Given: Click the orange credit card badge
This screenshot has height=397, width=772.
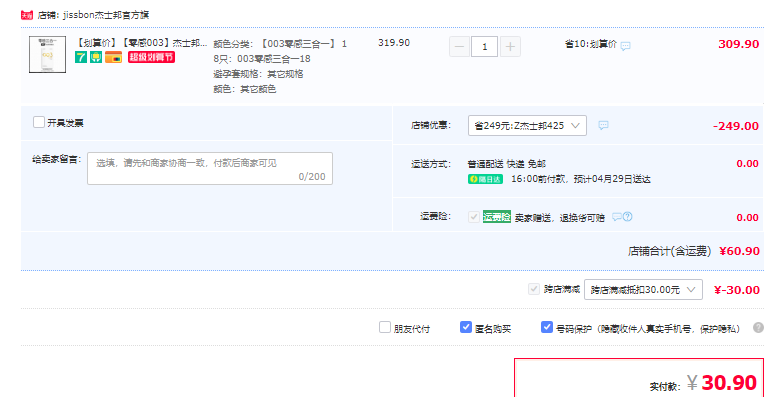Looking at the screenshot, I should 113,58.
